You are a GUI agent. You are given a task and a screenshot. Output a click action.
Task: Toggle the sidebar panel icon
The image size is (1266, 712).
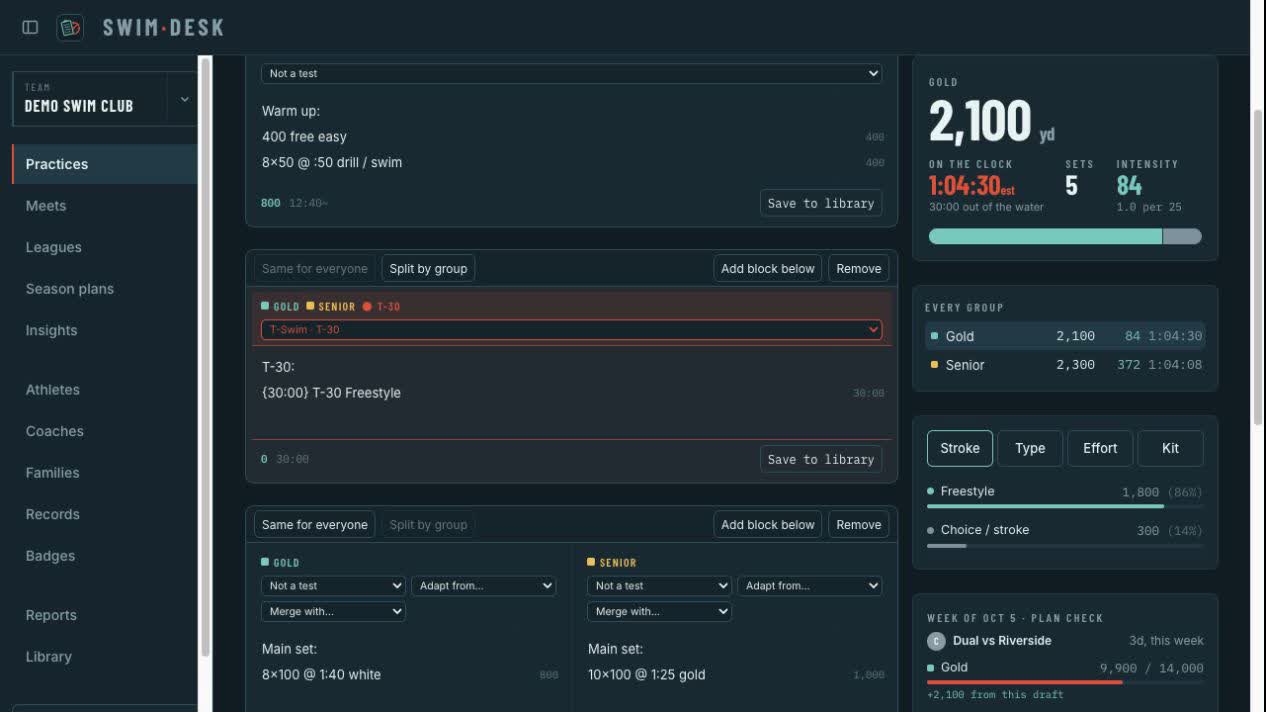click(30, 27)
